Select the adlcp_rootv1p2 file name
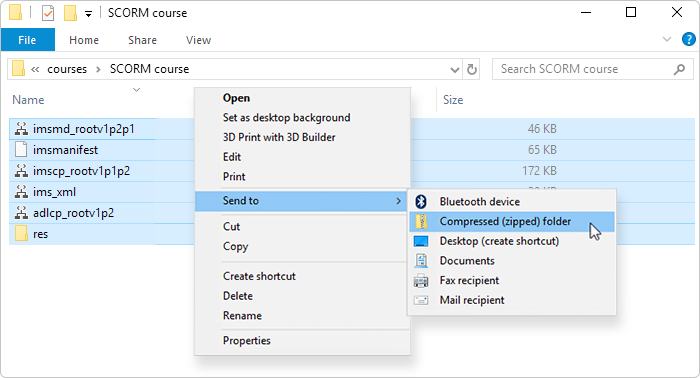The height and width of the screenshot is (378, 700). 73,213
